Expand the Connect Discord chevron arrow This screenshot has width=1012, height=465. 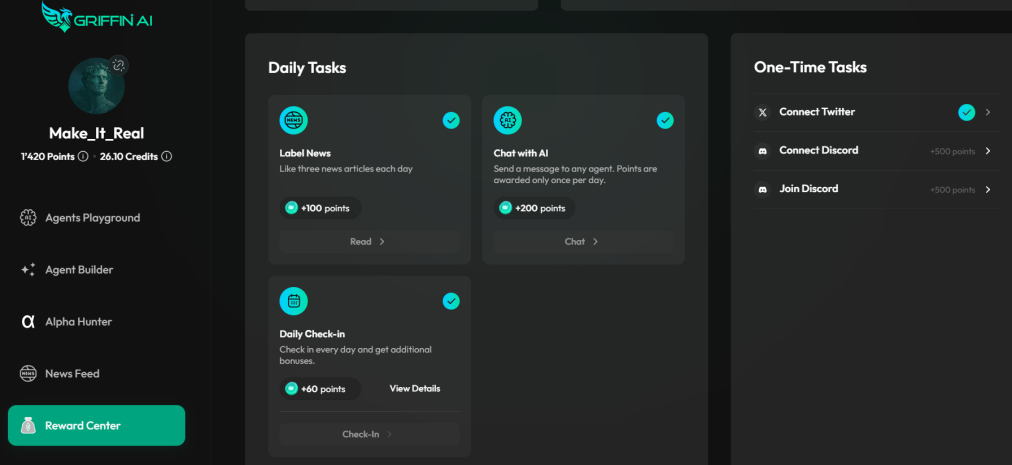[x=987, y=151]
